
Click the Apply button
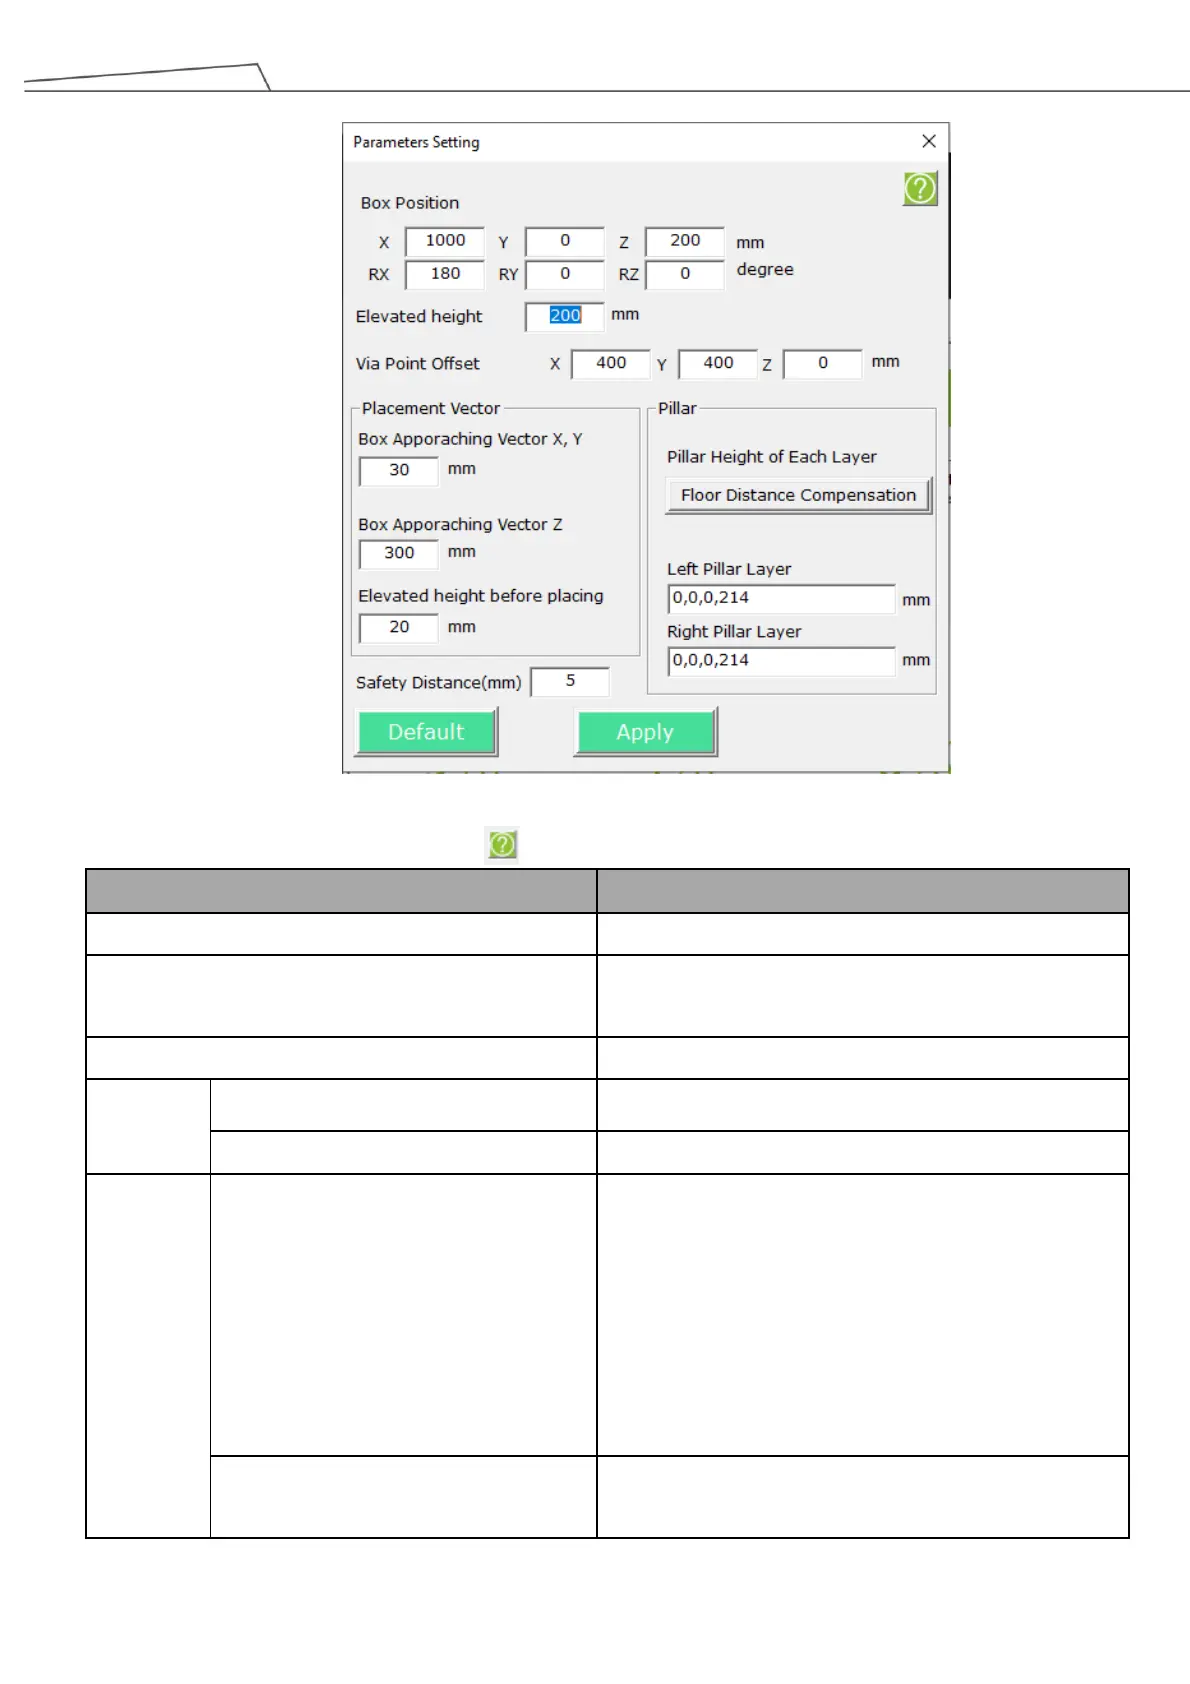pyautogui.click(x=645, y=732)
